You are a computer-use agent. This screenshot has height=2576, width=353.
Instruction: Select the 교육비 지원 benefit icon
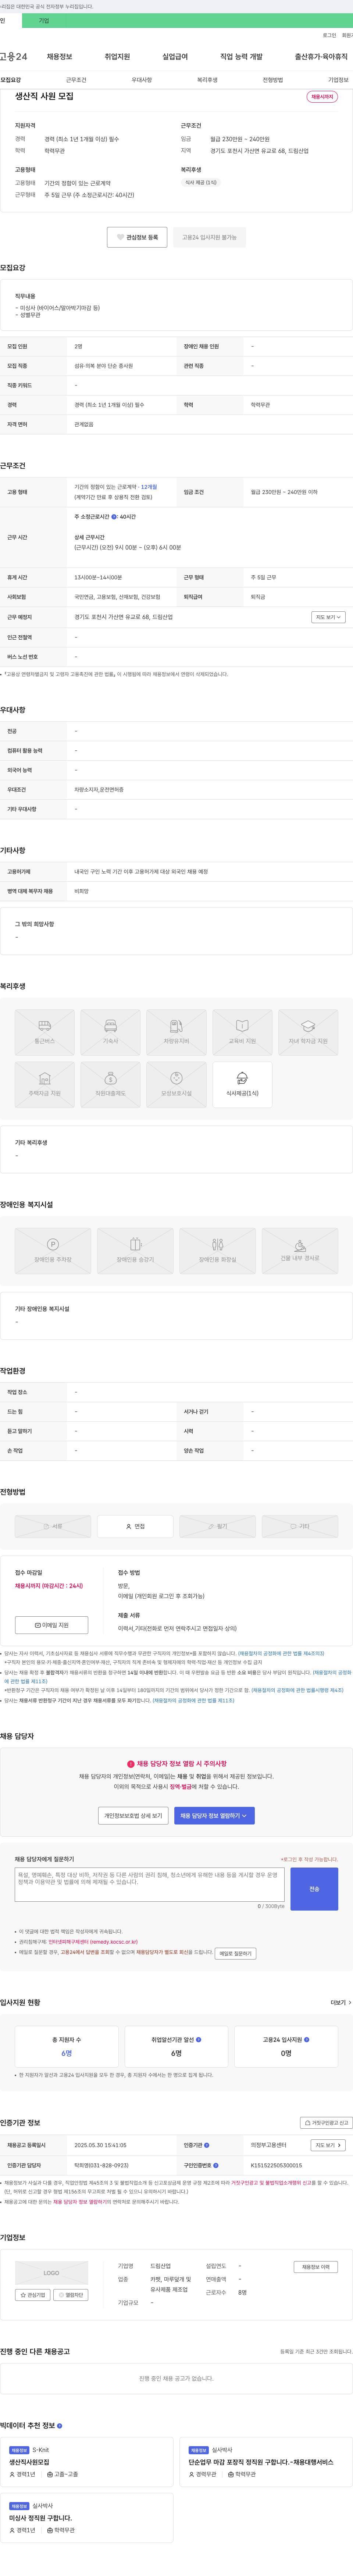(242, 1032)
